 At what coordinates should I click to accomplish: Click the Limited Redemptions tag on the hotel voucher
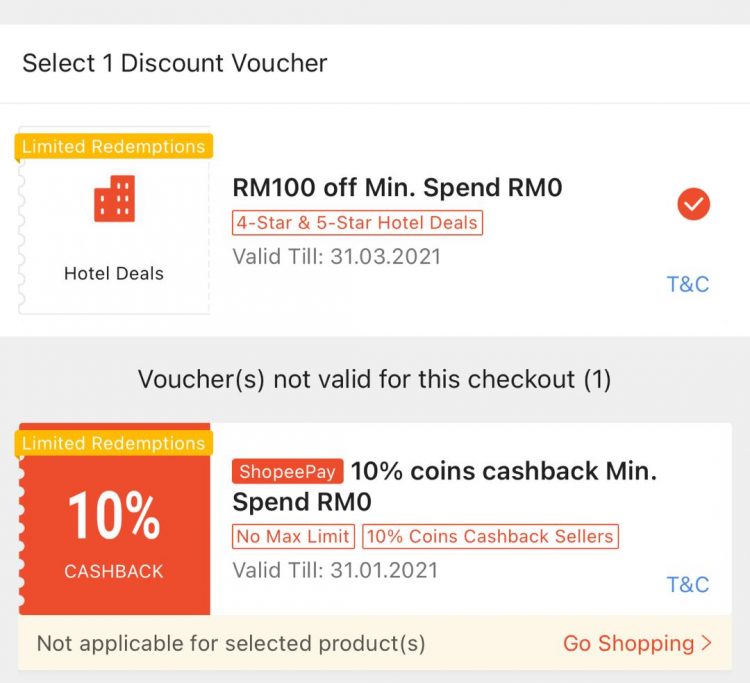113,147
